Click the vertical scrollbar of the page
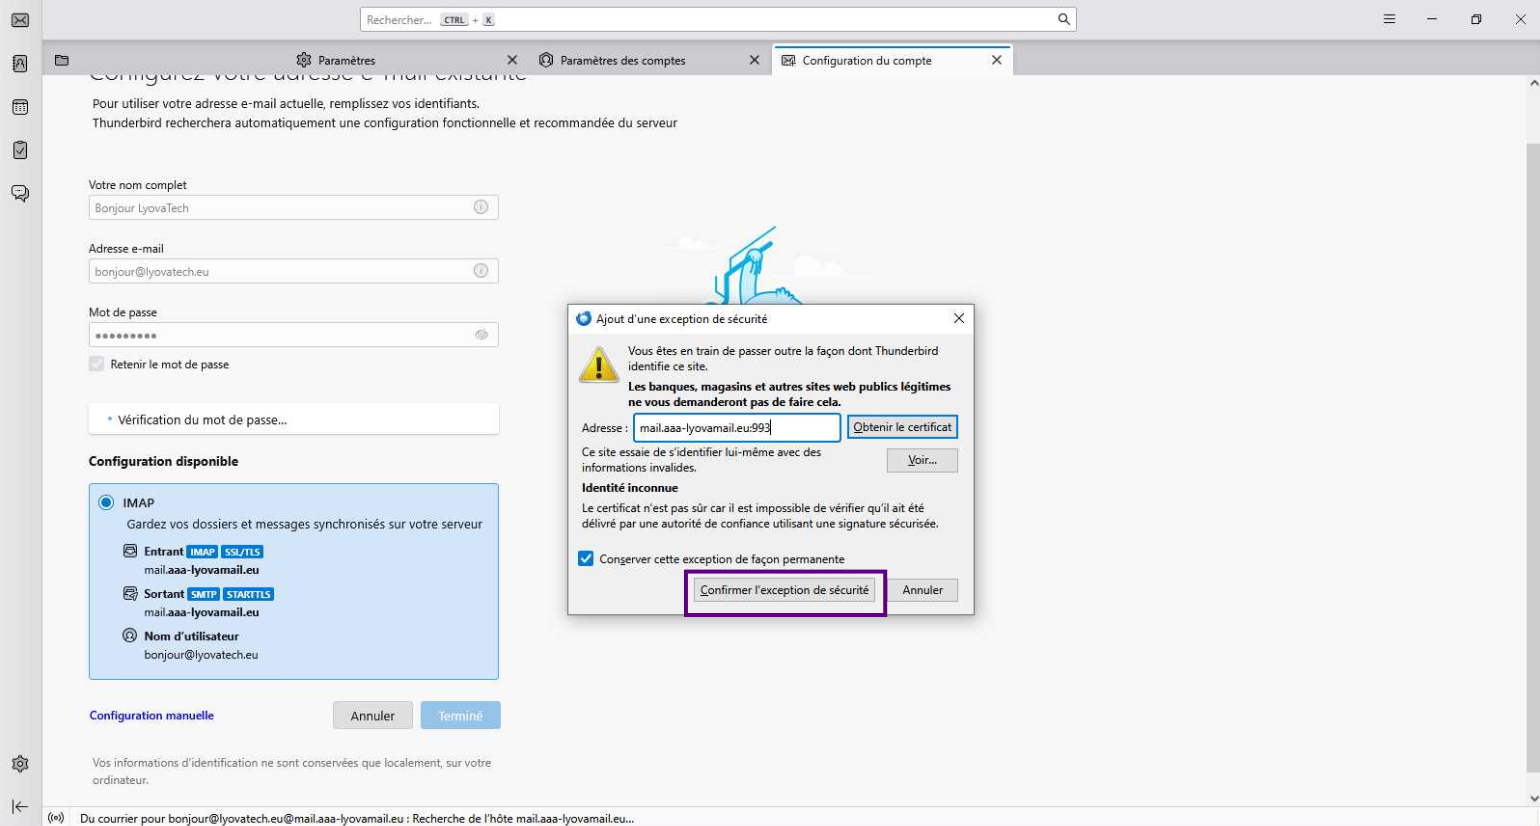The image size is (1540, 826). (1533, 460)
